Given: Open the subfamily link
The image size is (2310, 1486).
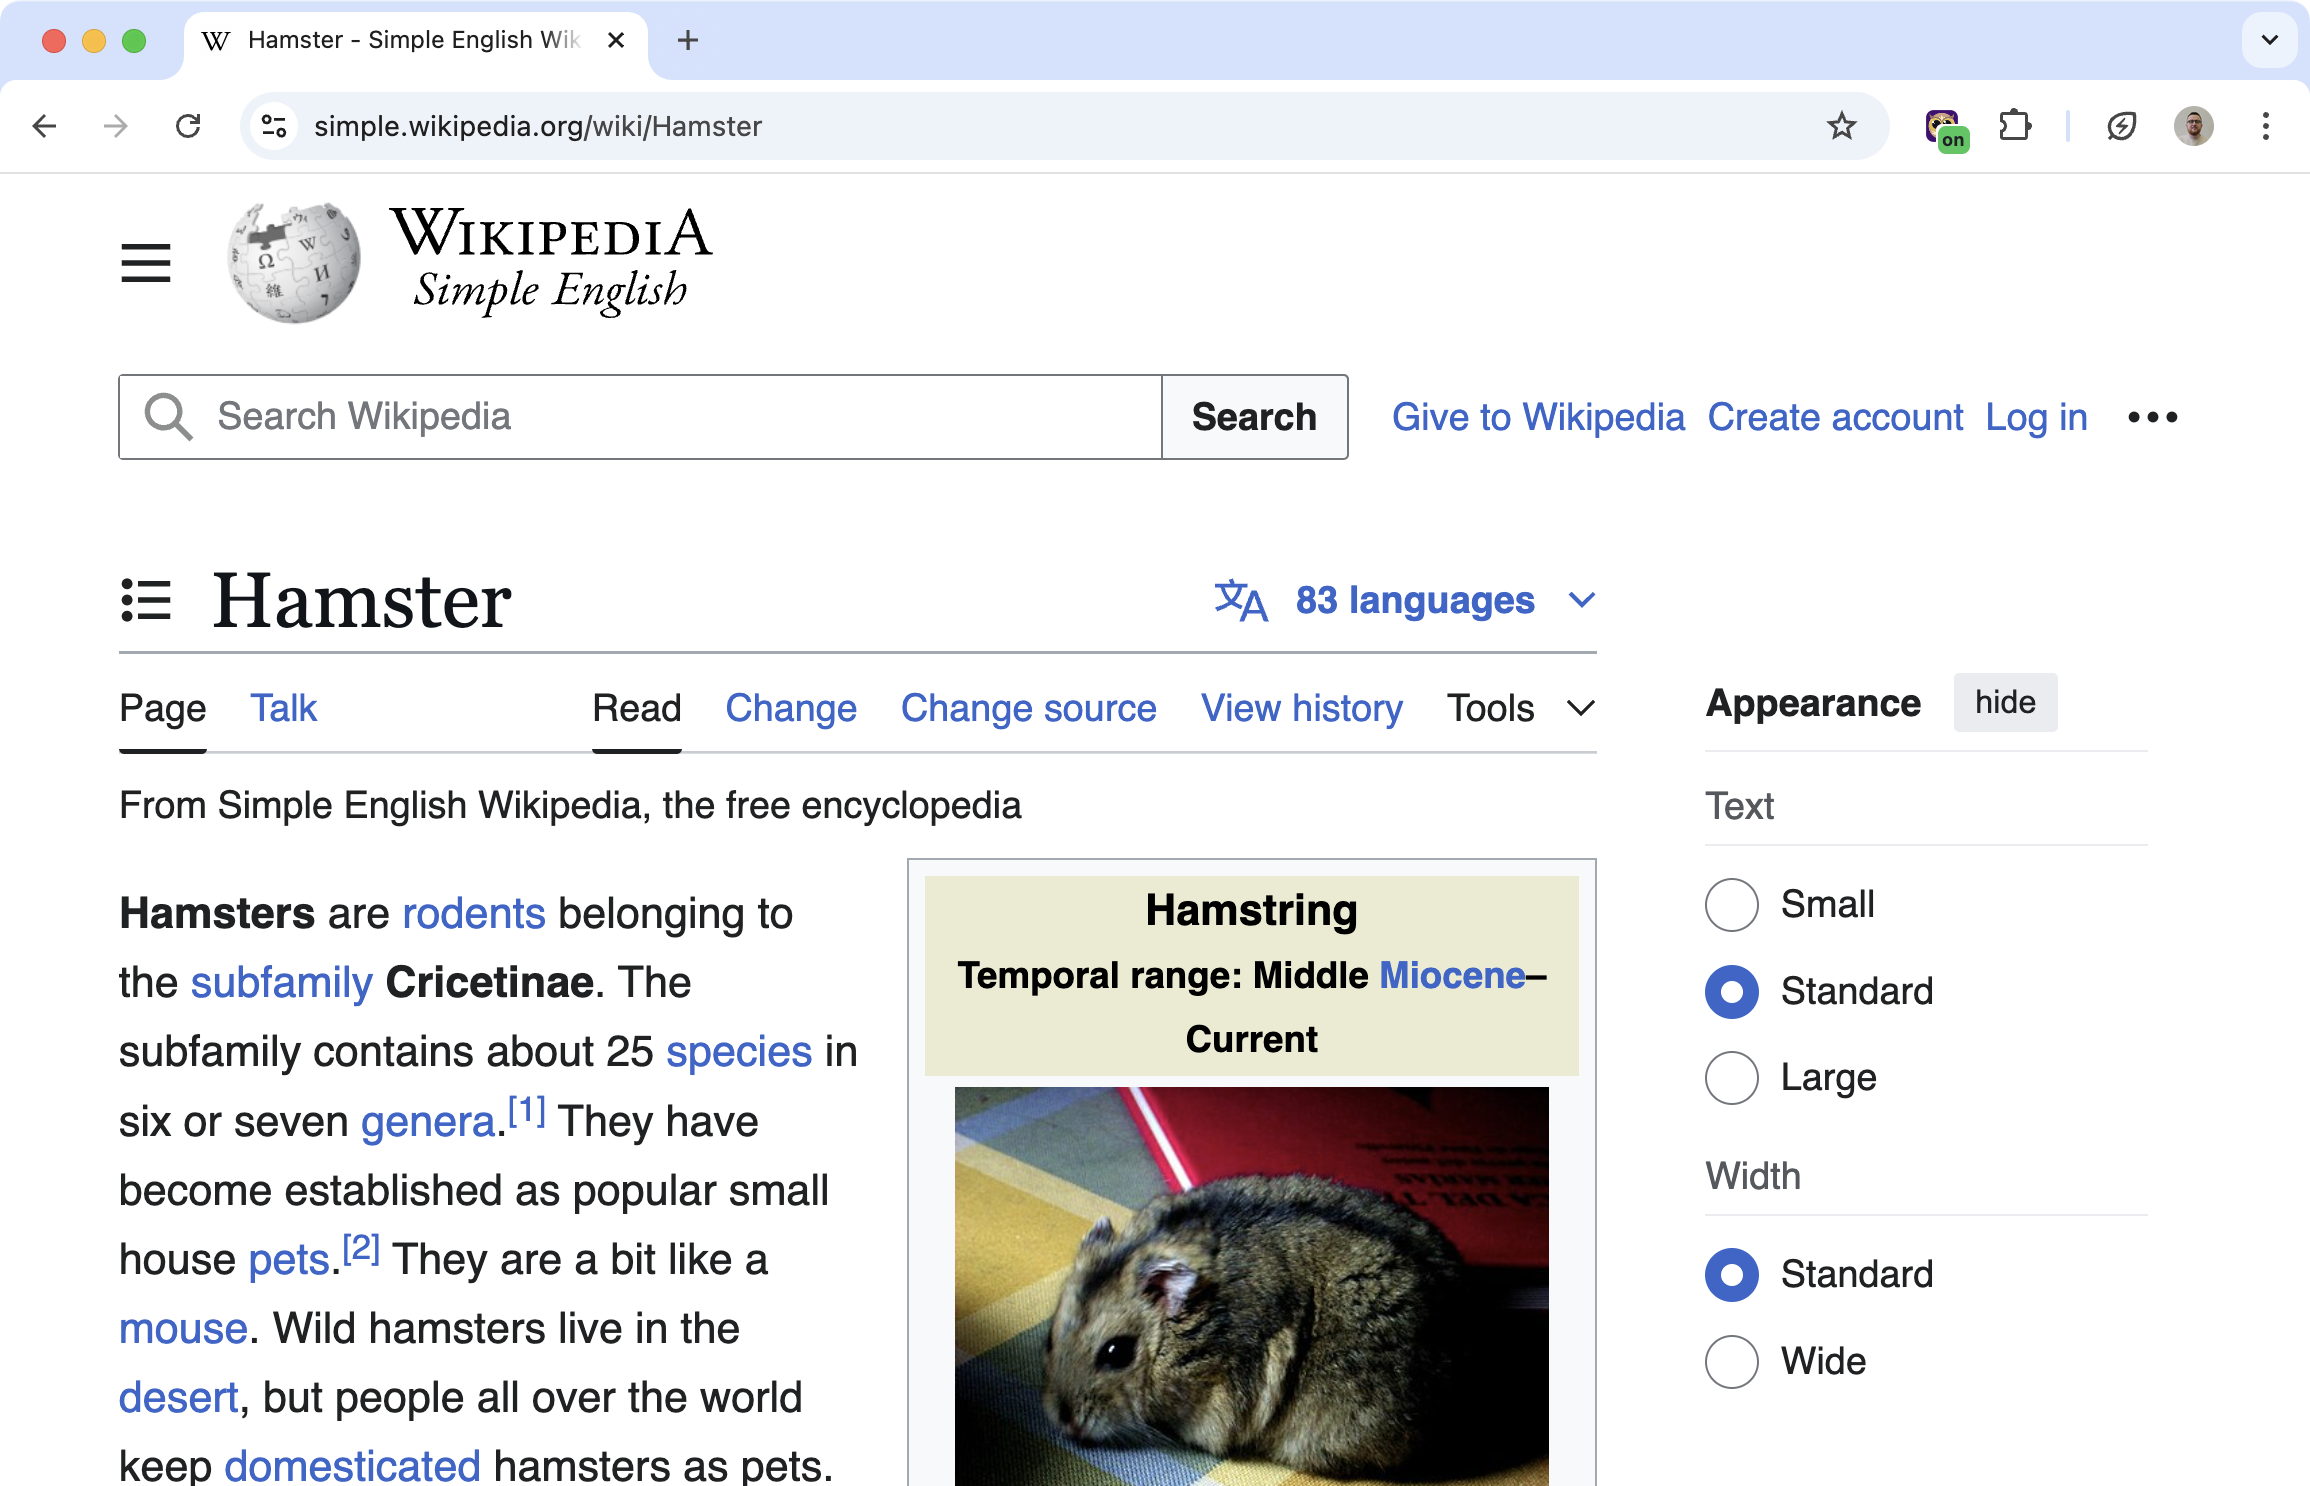Looking at the screenshot, I should click(x=281, y=982).
